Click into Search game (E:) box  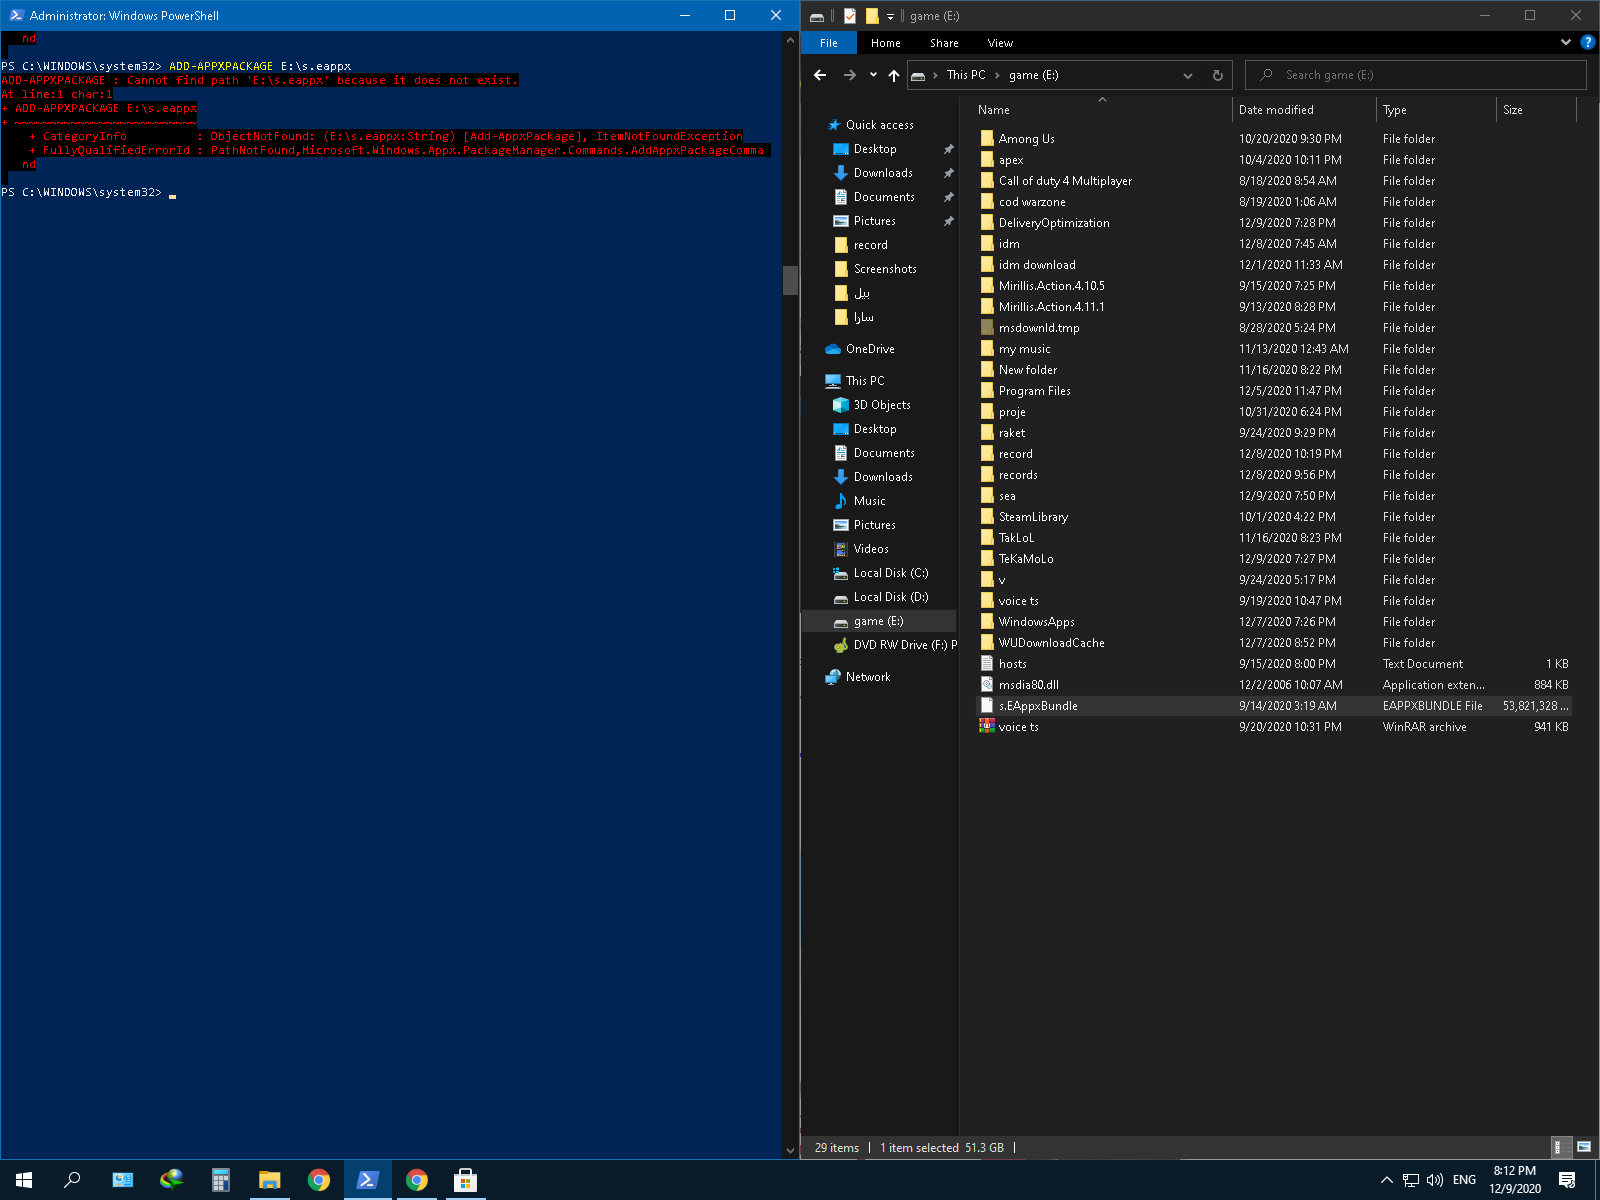(x=1416, y=75)
